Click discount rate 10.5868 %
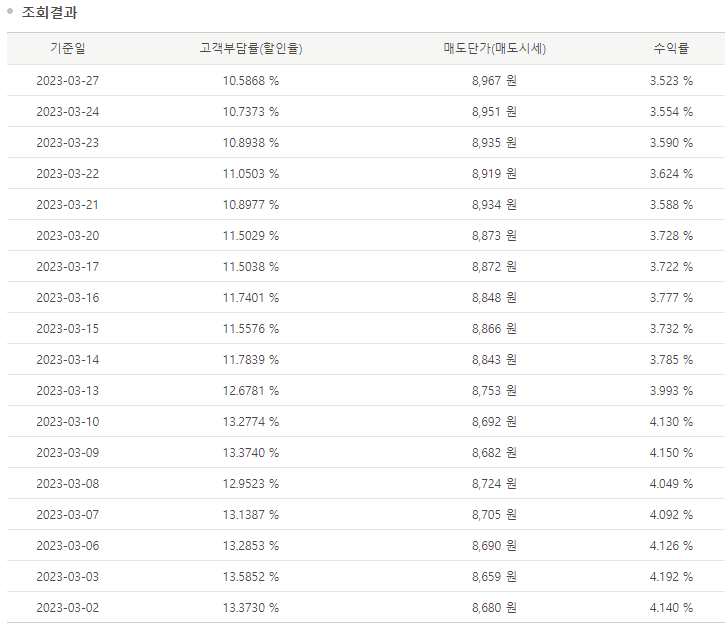The width and height of the screenshot is (725, 627). coord(251,80)
